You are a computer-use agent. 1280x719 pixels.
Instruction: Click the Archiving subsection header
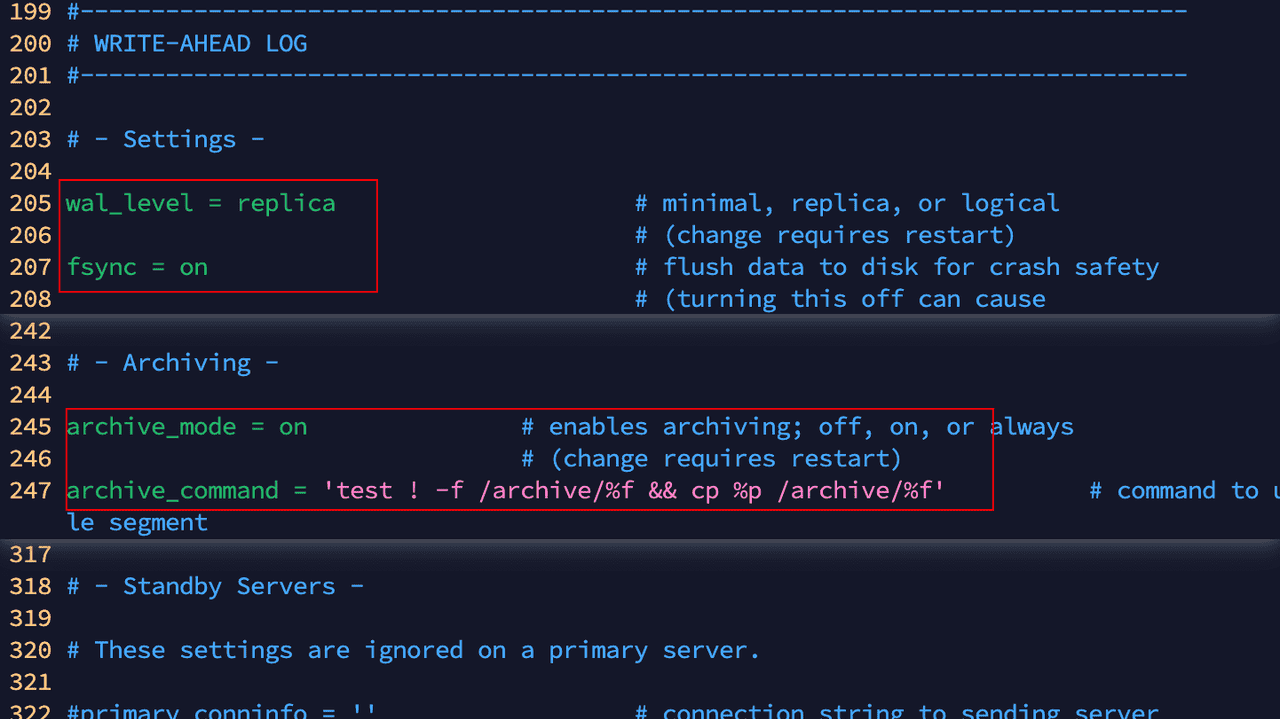click(x=173, y=362)
